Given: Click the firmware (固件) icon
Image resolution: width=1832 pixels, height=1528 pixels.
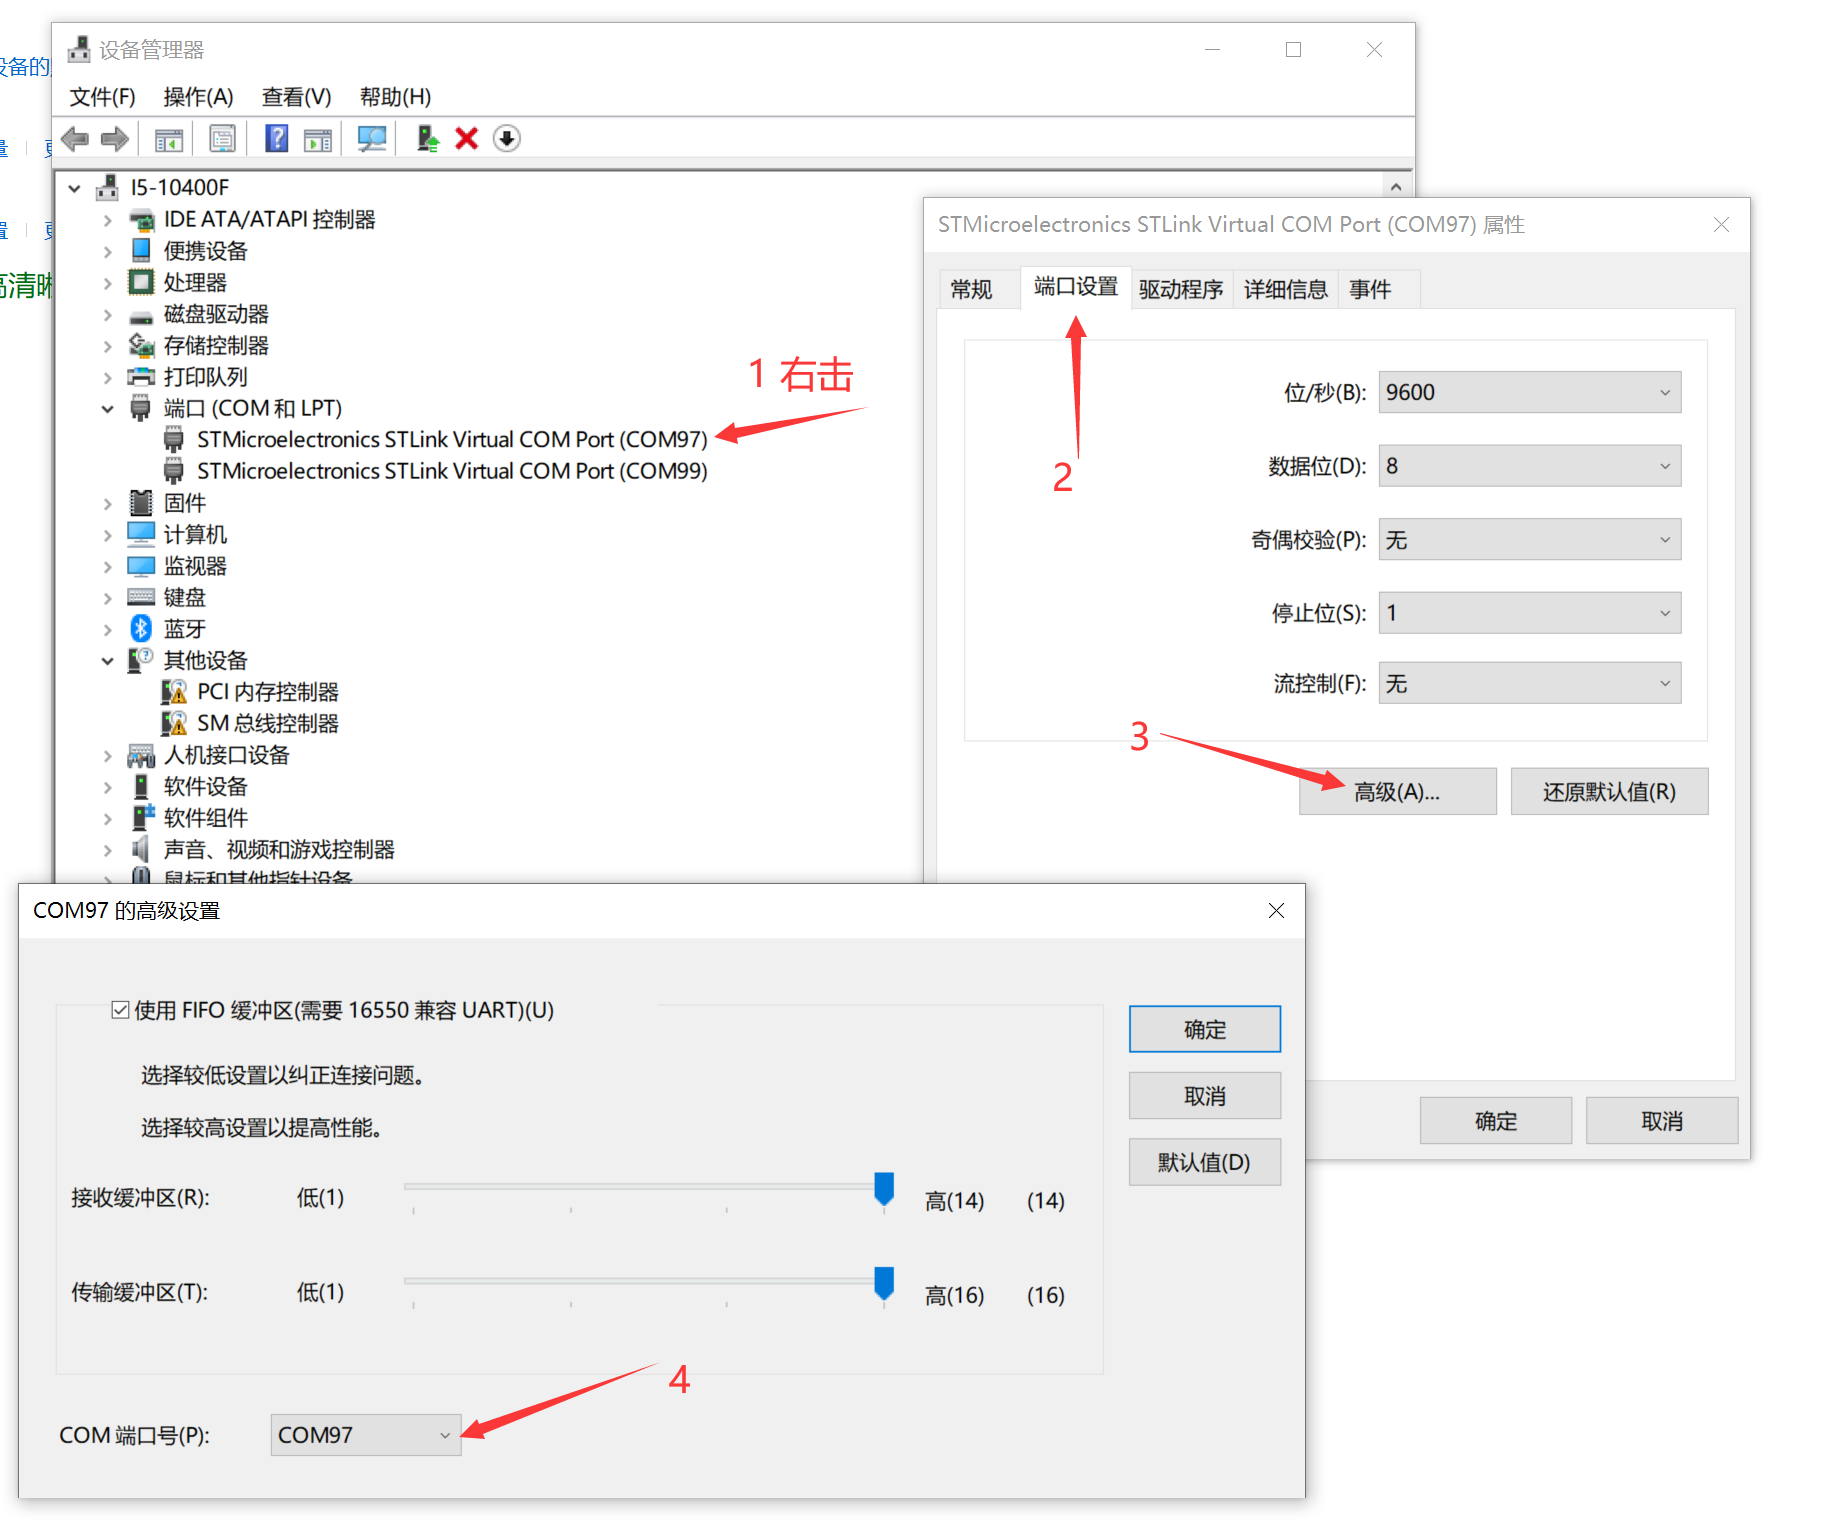Looking at the screenshot, I should point(141,503).
